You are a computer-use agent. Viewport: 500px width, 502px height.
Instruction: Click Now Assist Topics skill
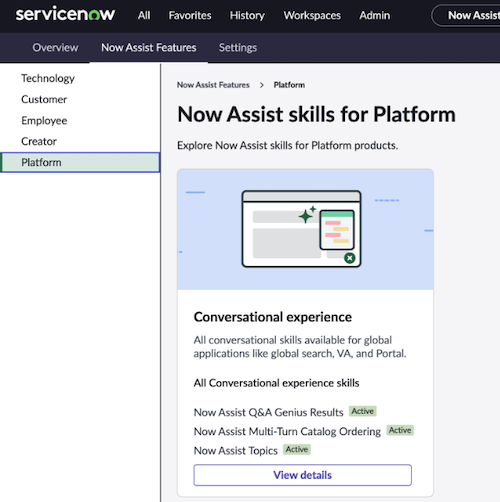pyautogui.click(x=236, y=451)
